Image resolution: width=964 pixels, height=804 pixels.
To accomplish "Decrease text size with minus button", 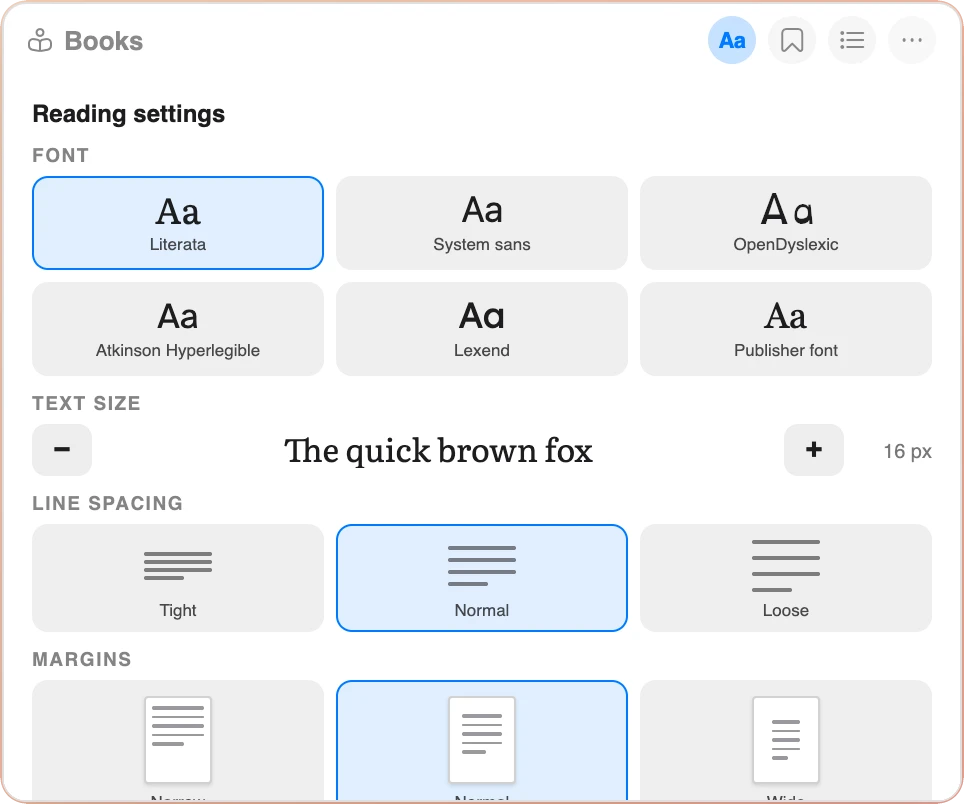I will coord(62,450).
